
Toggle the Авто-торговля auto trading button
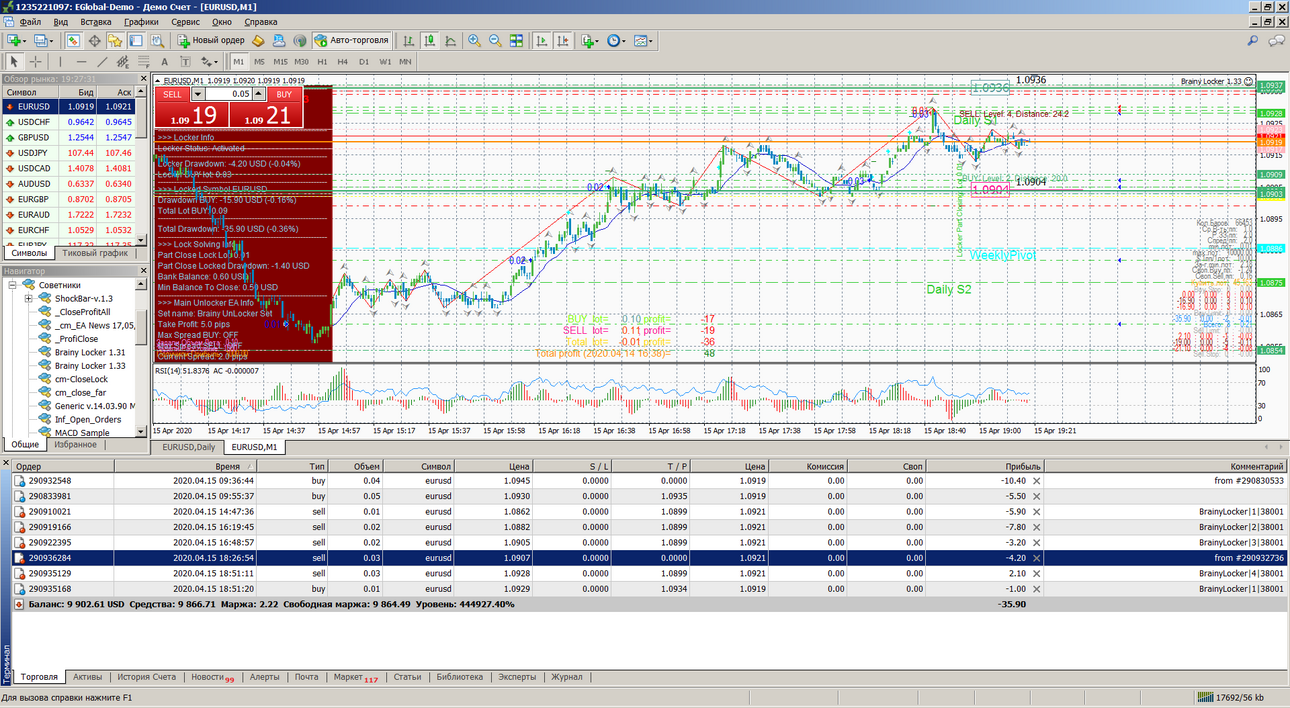(x=350, y=41)
